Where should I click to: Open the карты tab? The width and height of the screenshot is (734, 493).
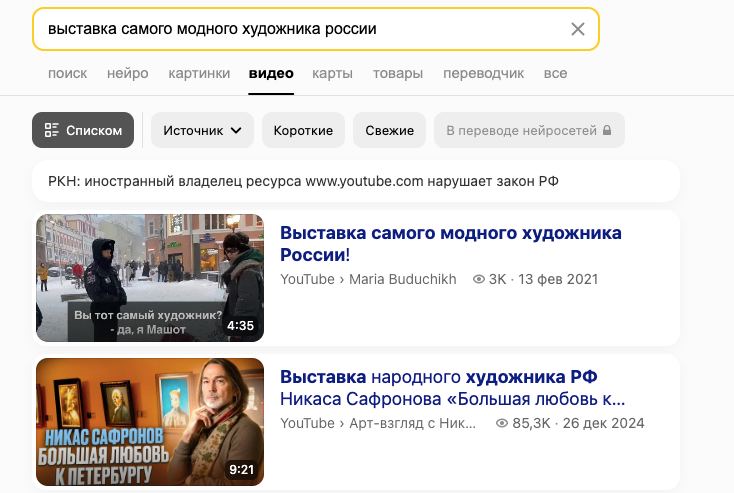[x=332, y=74]
